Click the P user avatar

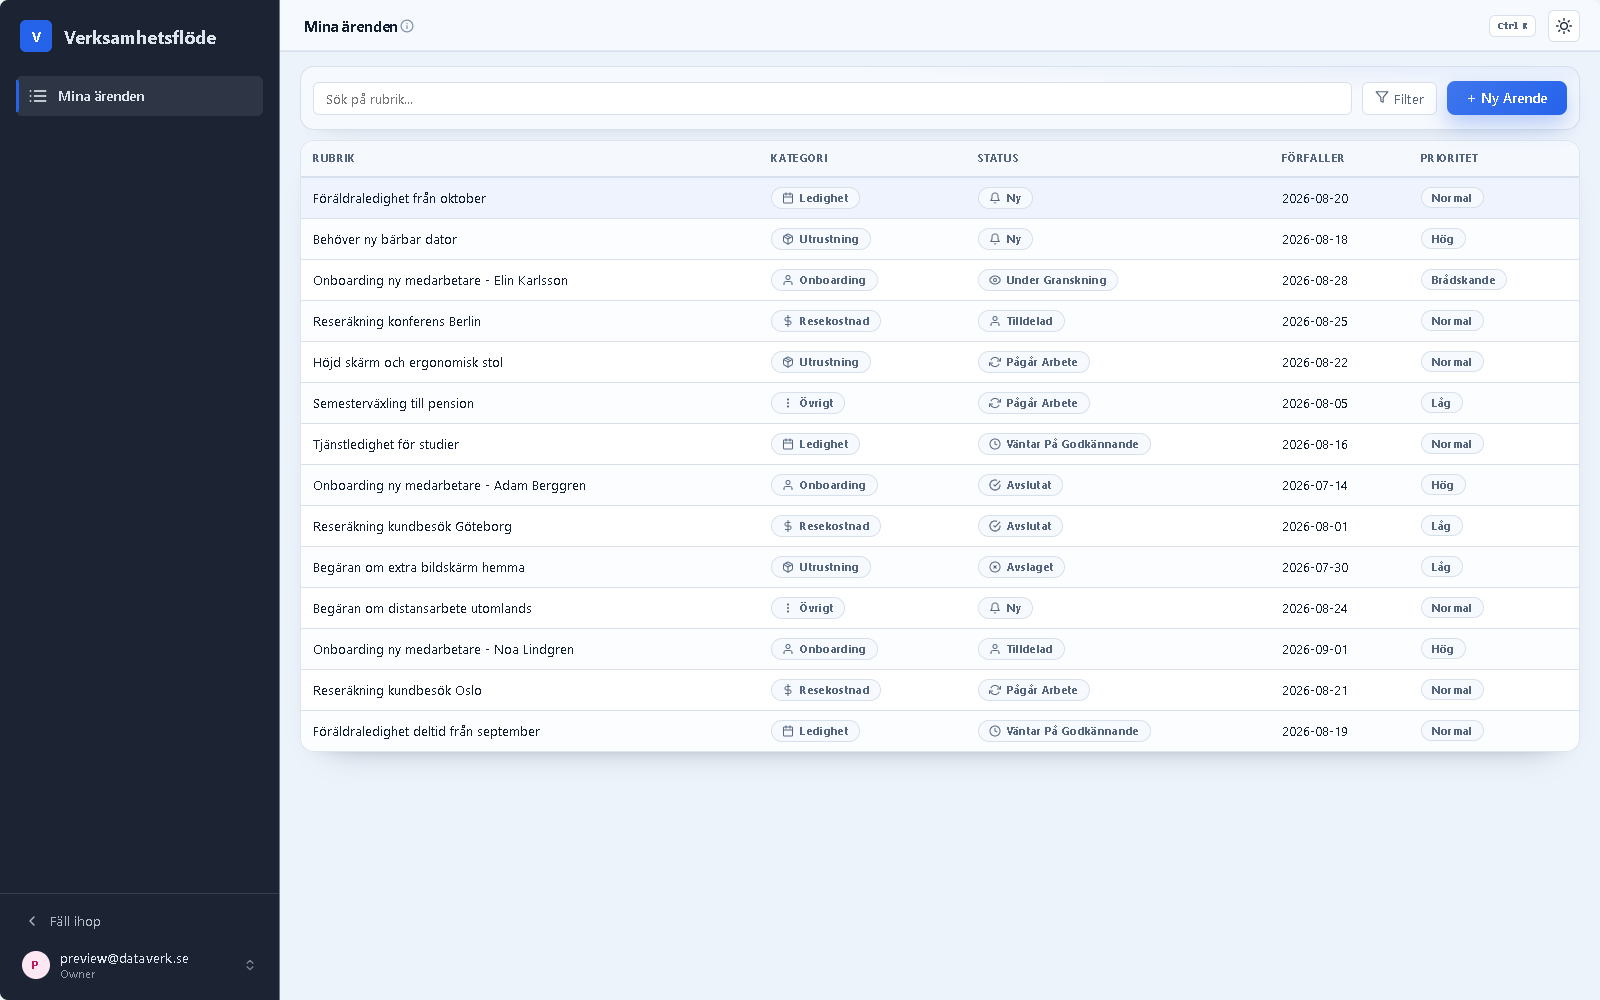(36, 965)
